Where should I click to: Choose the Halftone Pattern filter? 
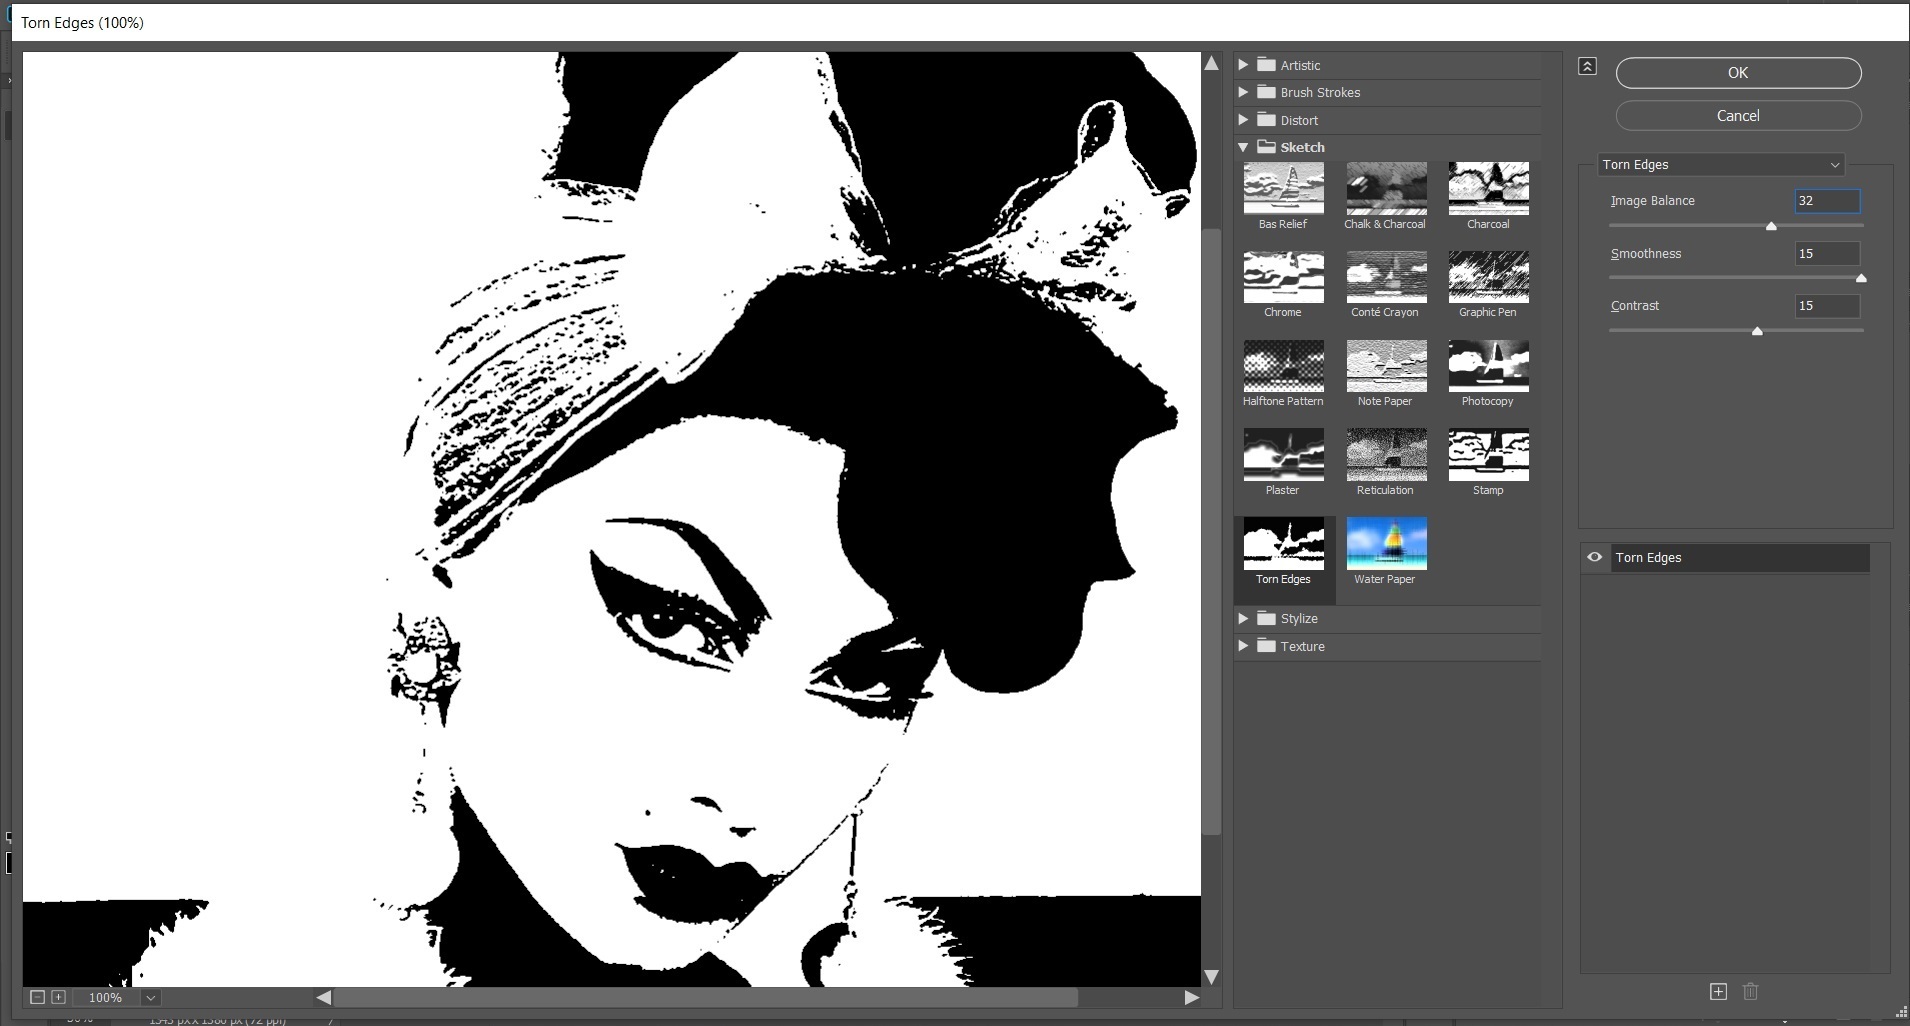coord(1283,366)
